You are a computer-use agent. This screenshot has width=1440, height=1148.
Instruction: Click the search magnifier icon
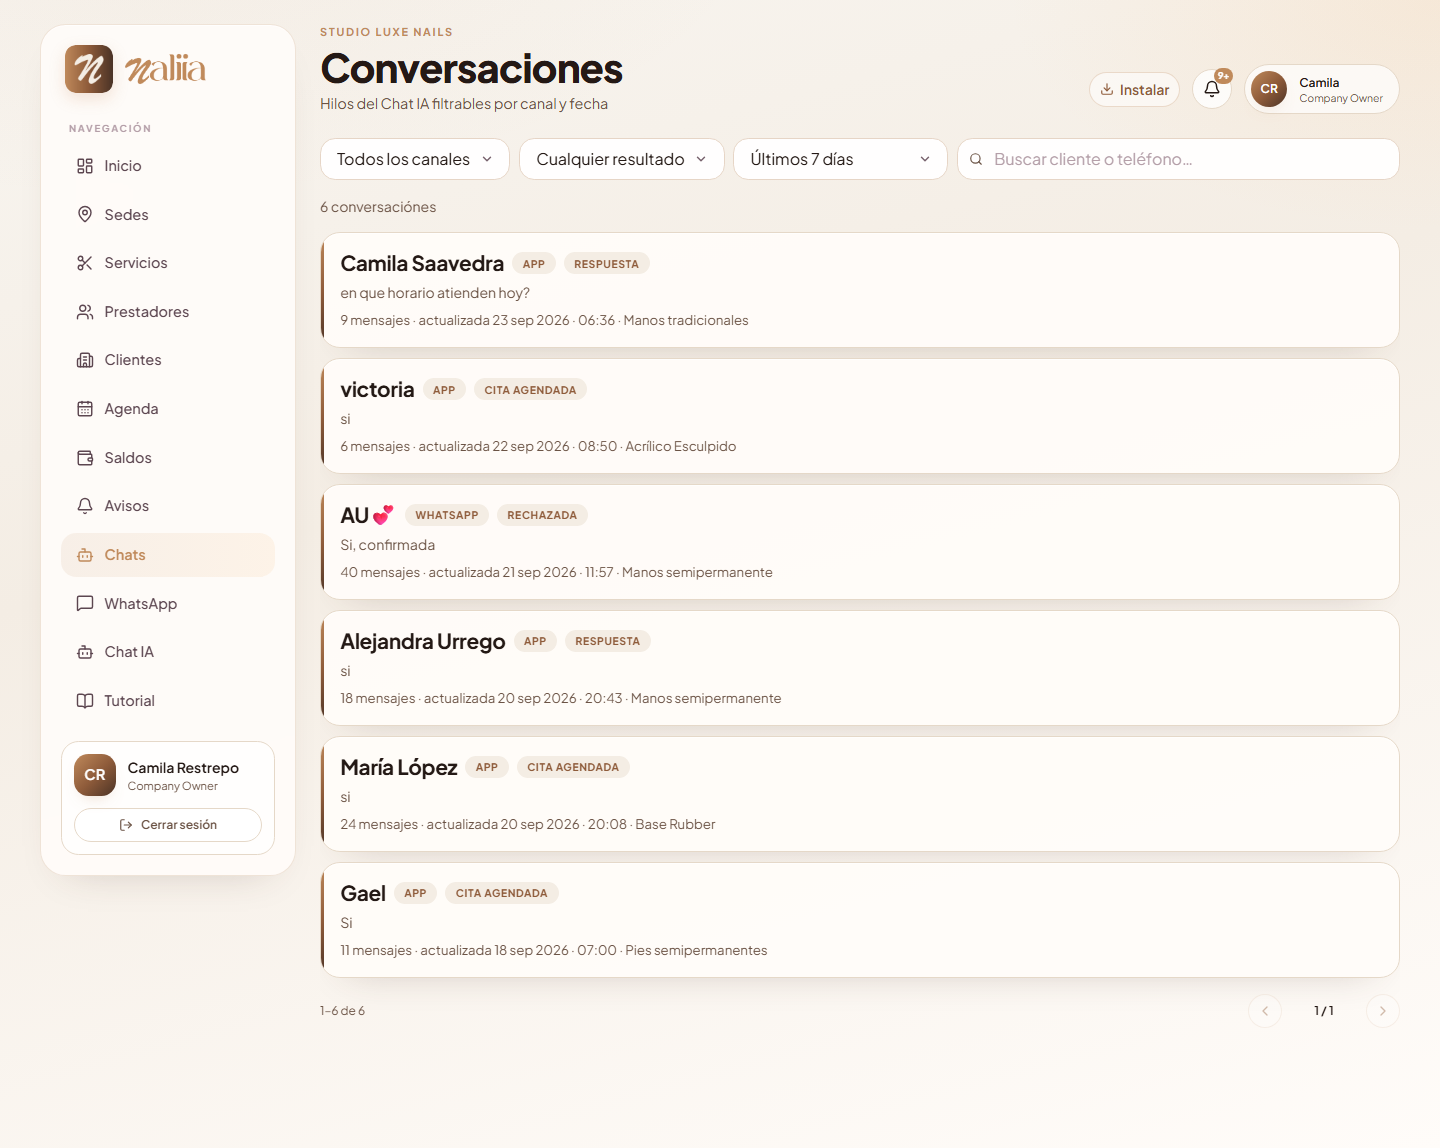pos(976,159)
